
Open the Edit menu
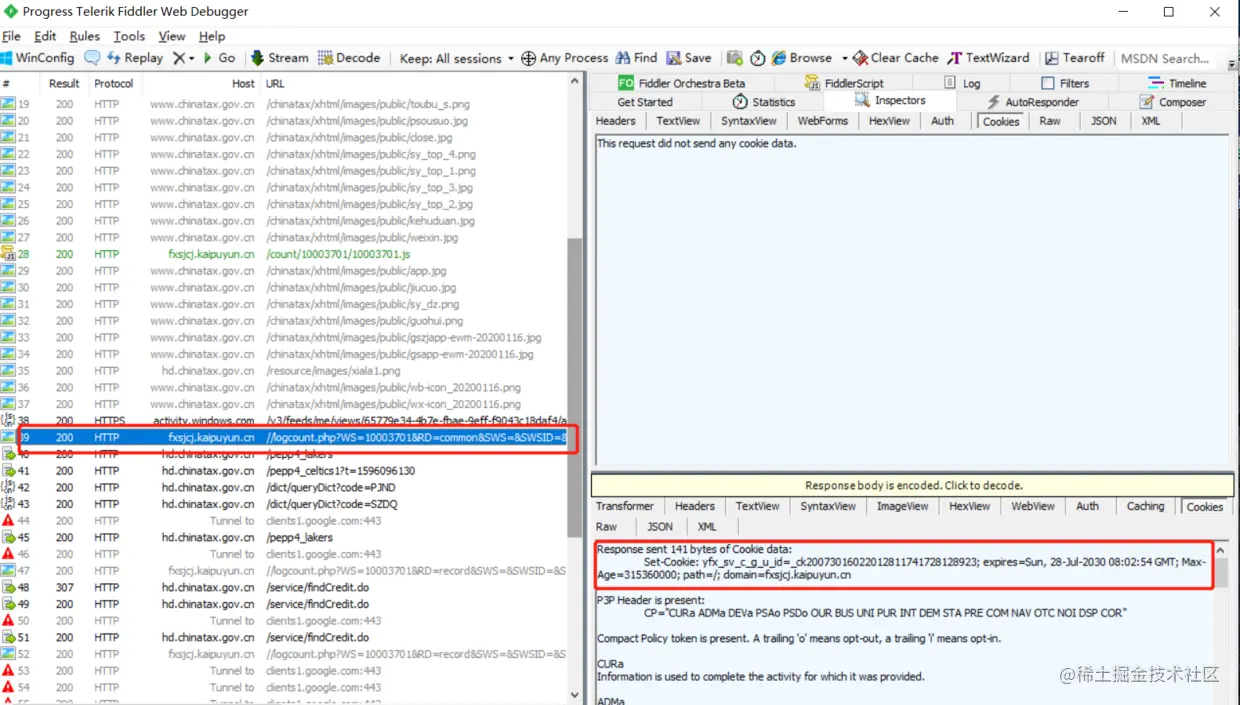click(x=45, y=36)
